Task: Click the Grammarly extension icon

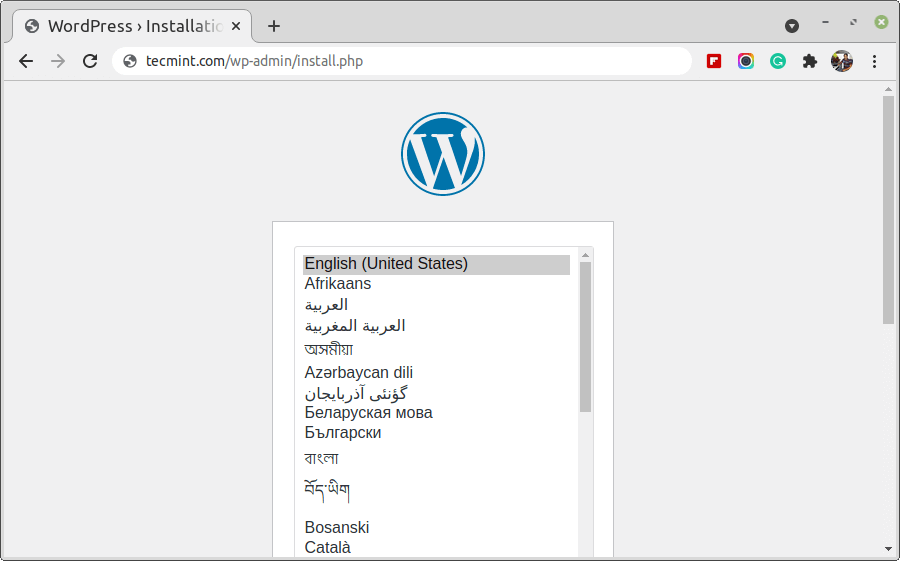Action: 778,61
